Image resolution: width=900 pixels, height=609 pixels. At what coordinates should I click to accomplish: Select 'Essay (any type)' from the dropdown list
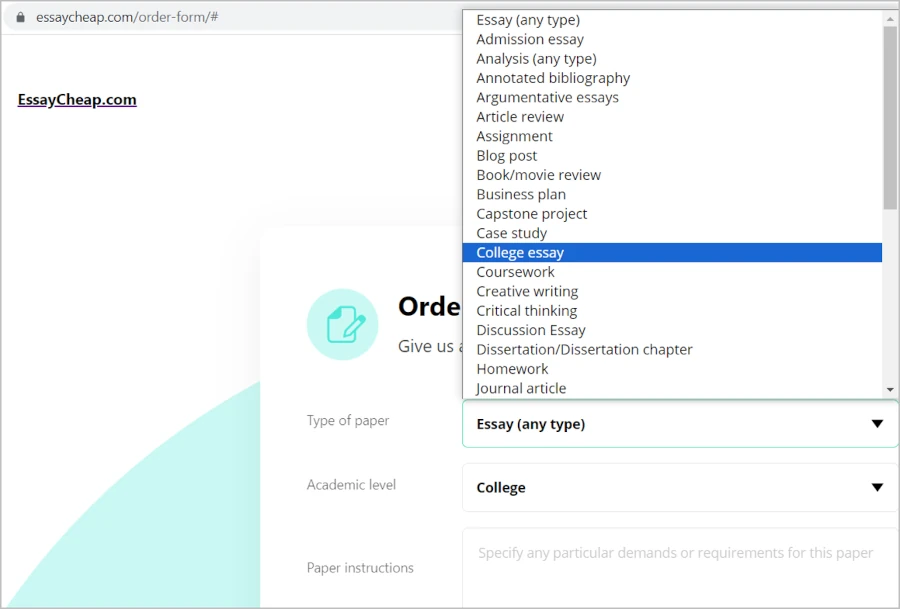672,20
